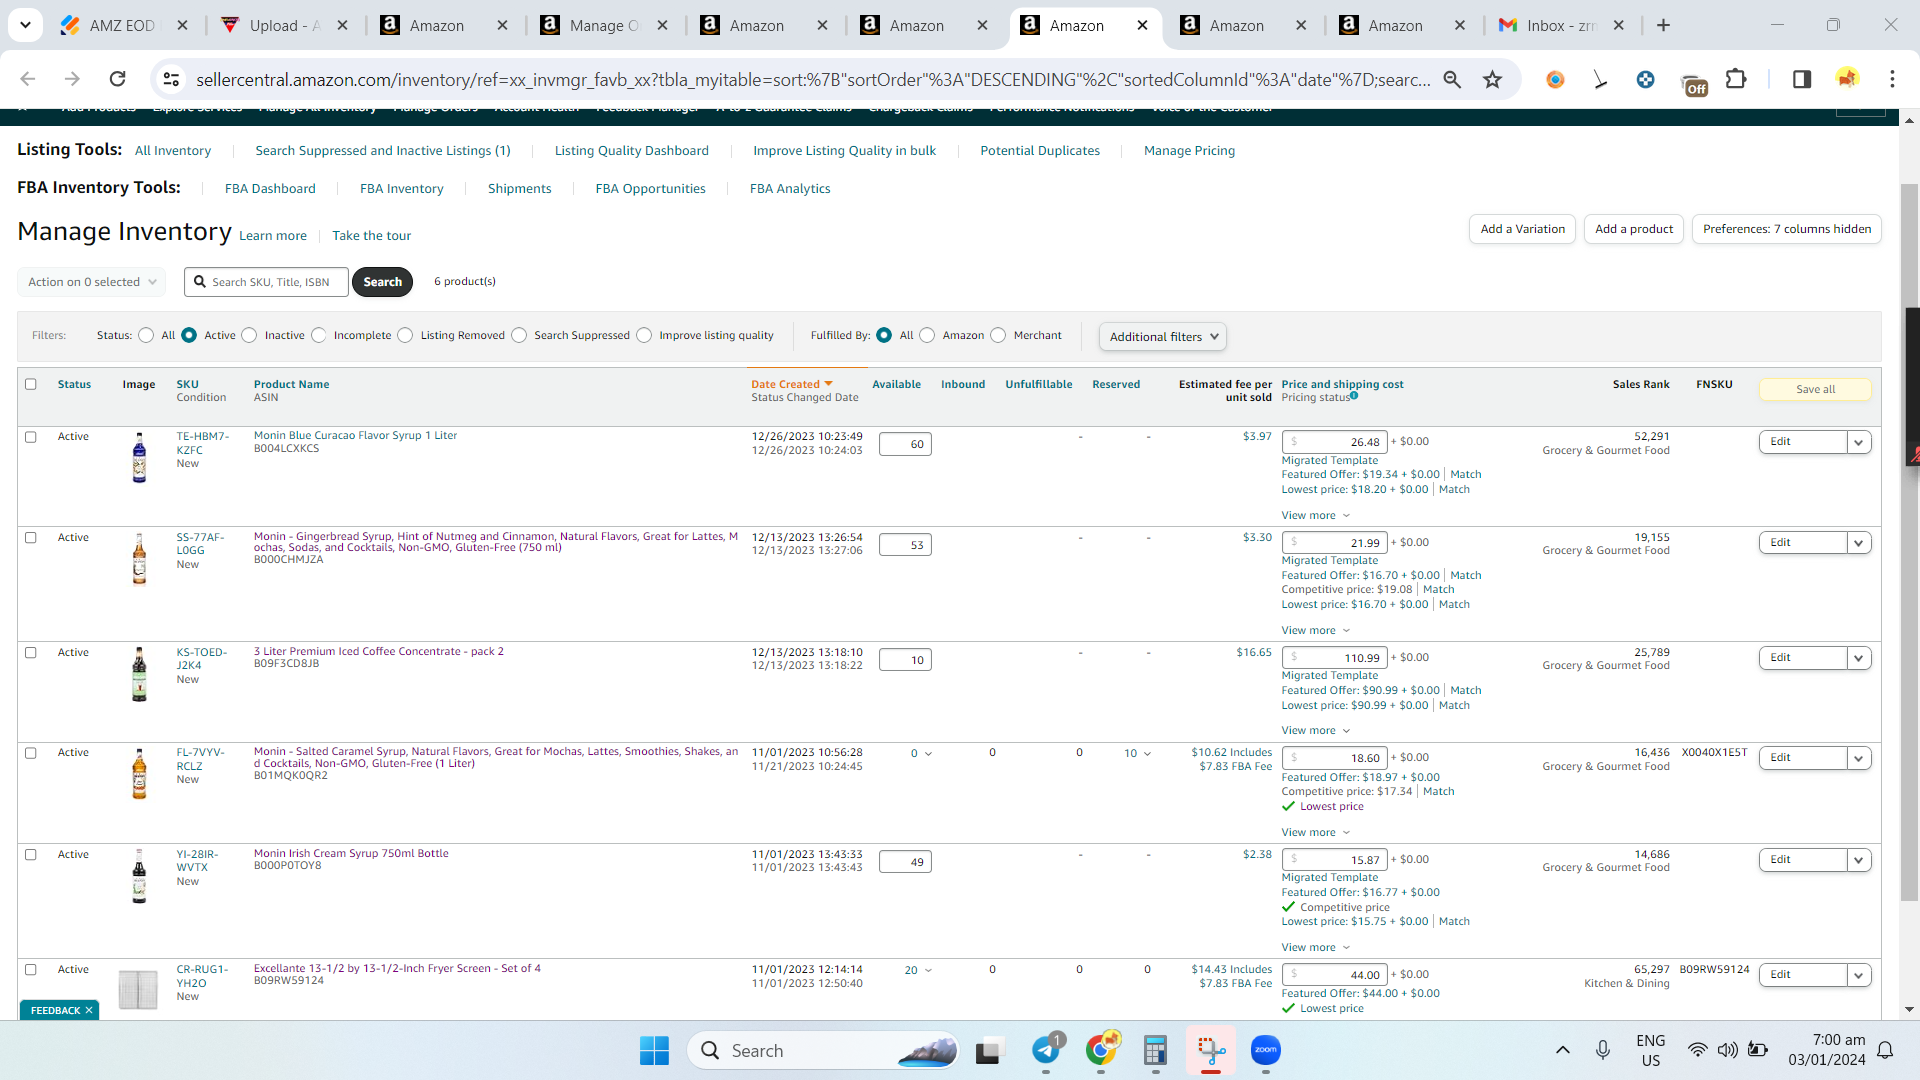Open the tab search dropdown arrow
This screenshot has height=1080, width=1920.
25,25
